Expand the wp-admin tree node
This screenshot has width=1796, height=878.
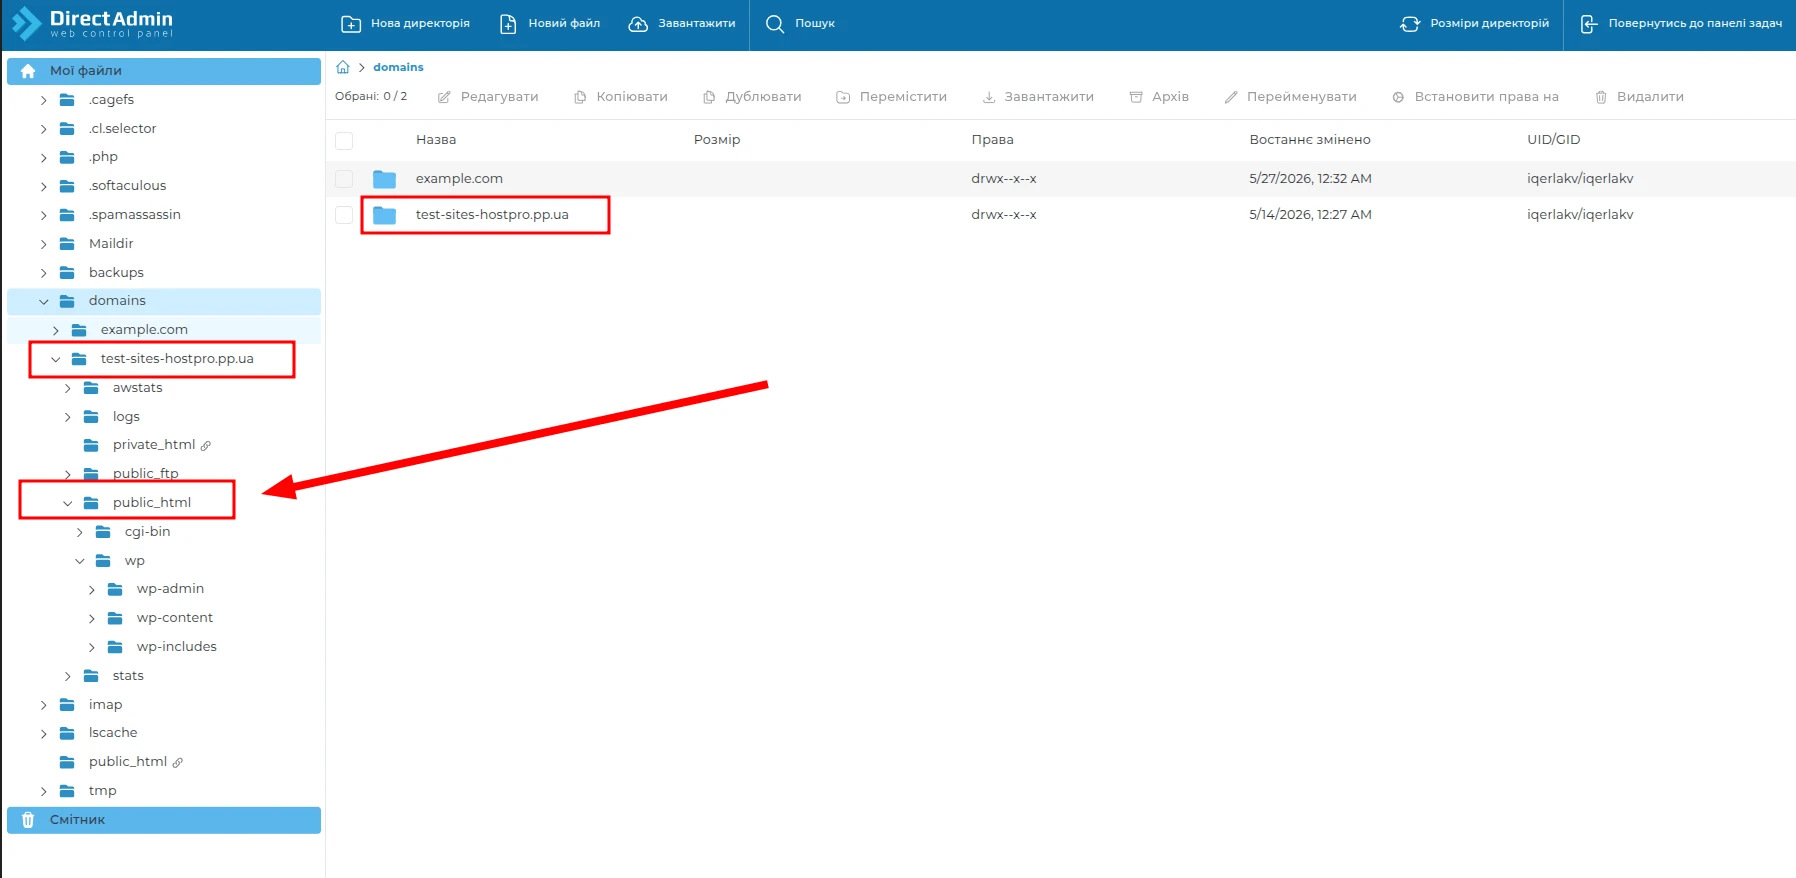point(91,591)
